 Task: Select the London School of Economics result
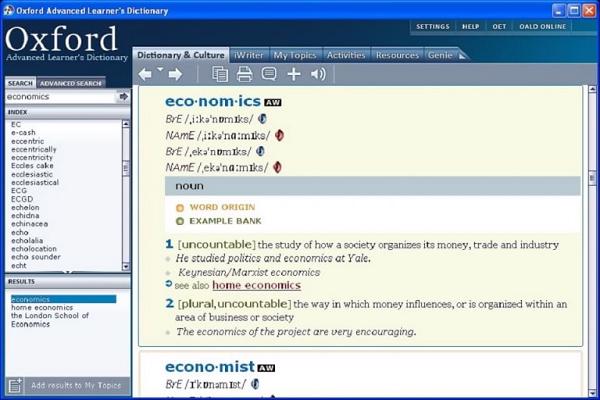(50, 320)
